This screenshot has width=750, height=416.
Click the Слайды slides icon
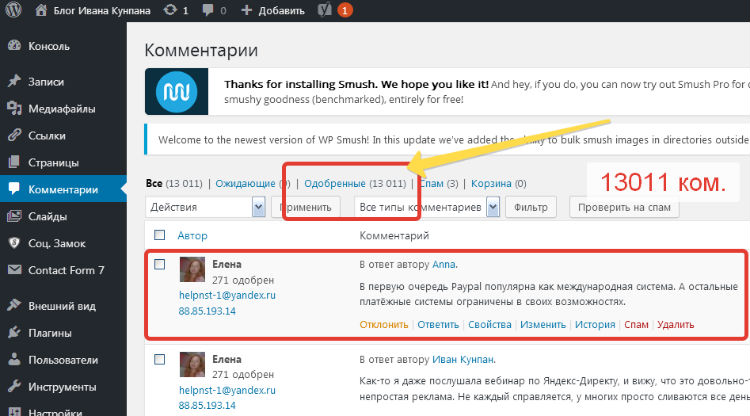(x=14, y=216)
